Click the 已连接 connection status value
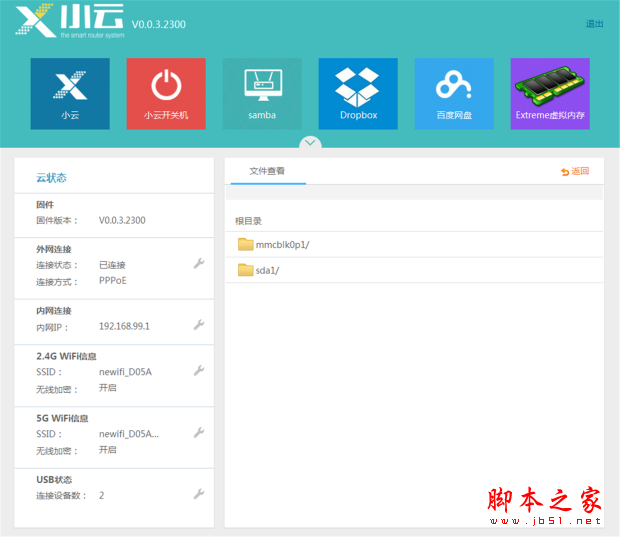Screen dimensions: 620x537 [112, 265]
